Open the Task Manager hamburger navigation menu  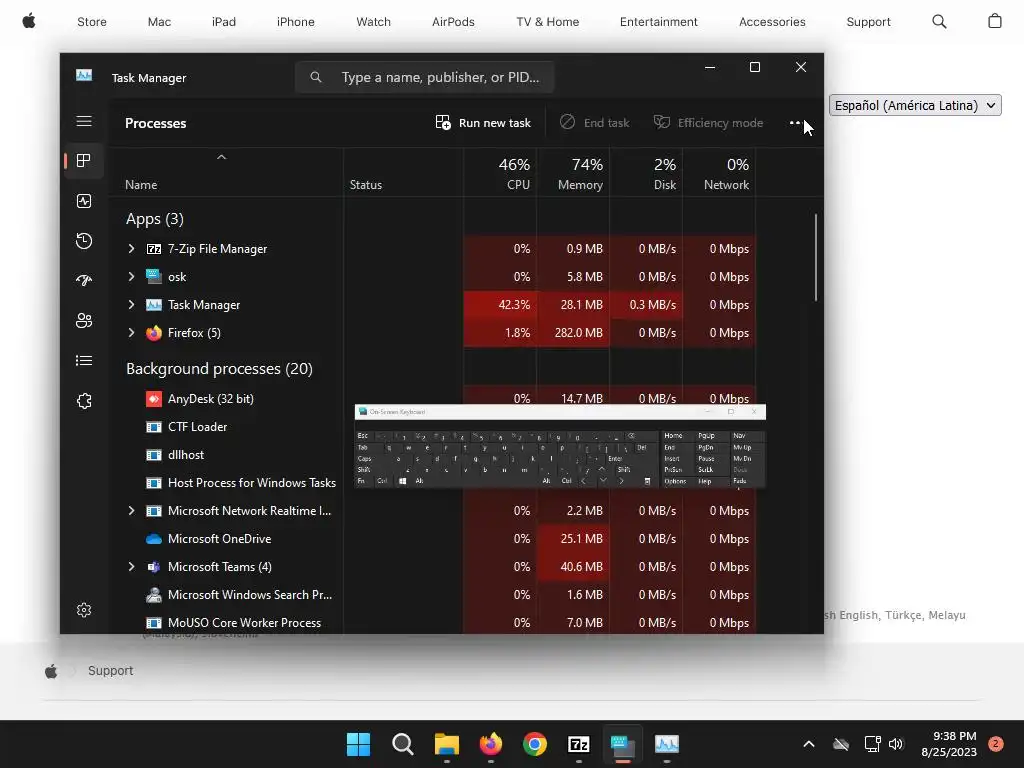tap(84, 121)
